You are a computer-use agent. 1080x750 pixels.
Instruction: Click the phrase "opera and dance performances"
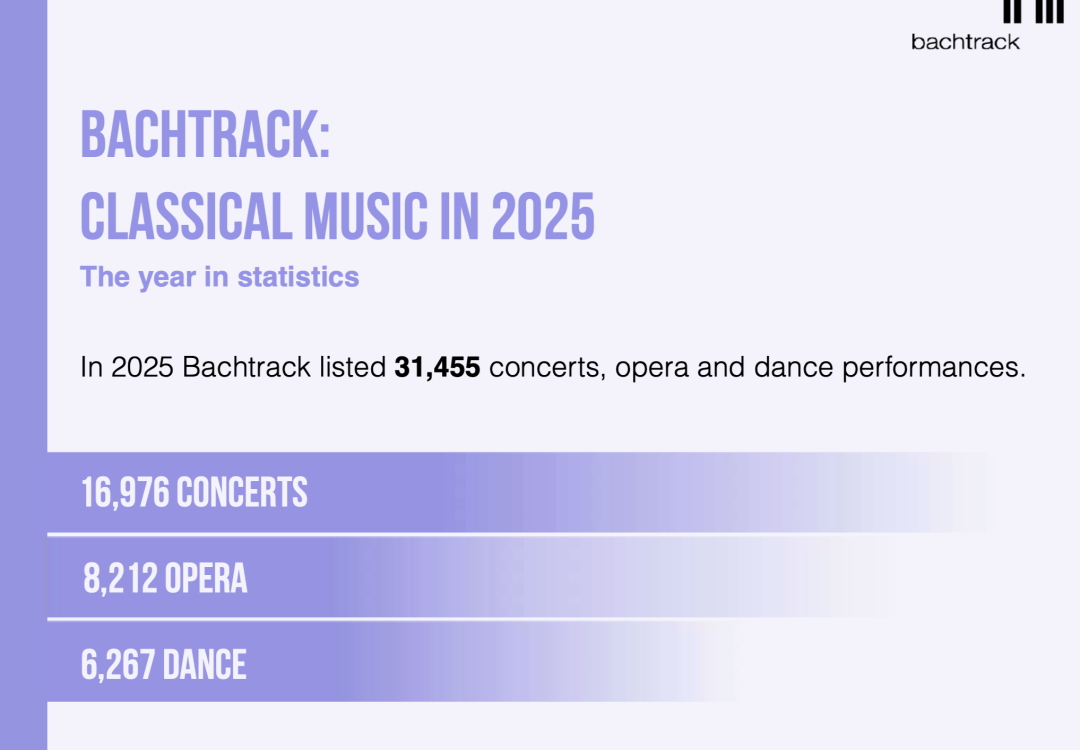click(820, 368)
